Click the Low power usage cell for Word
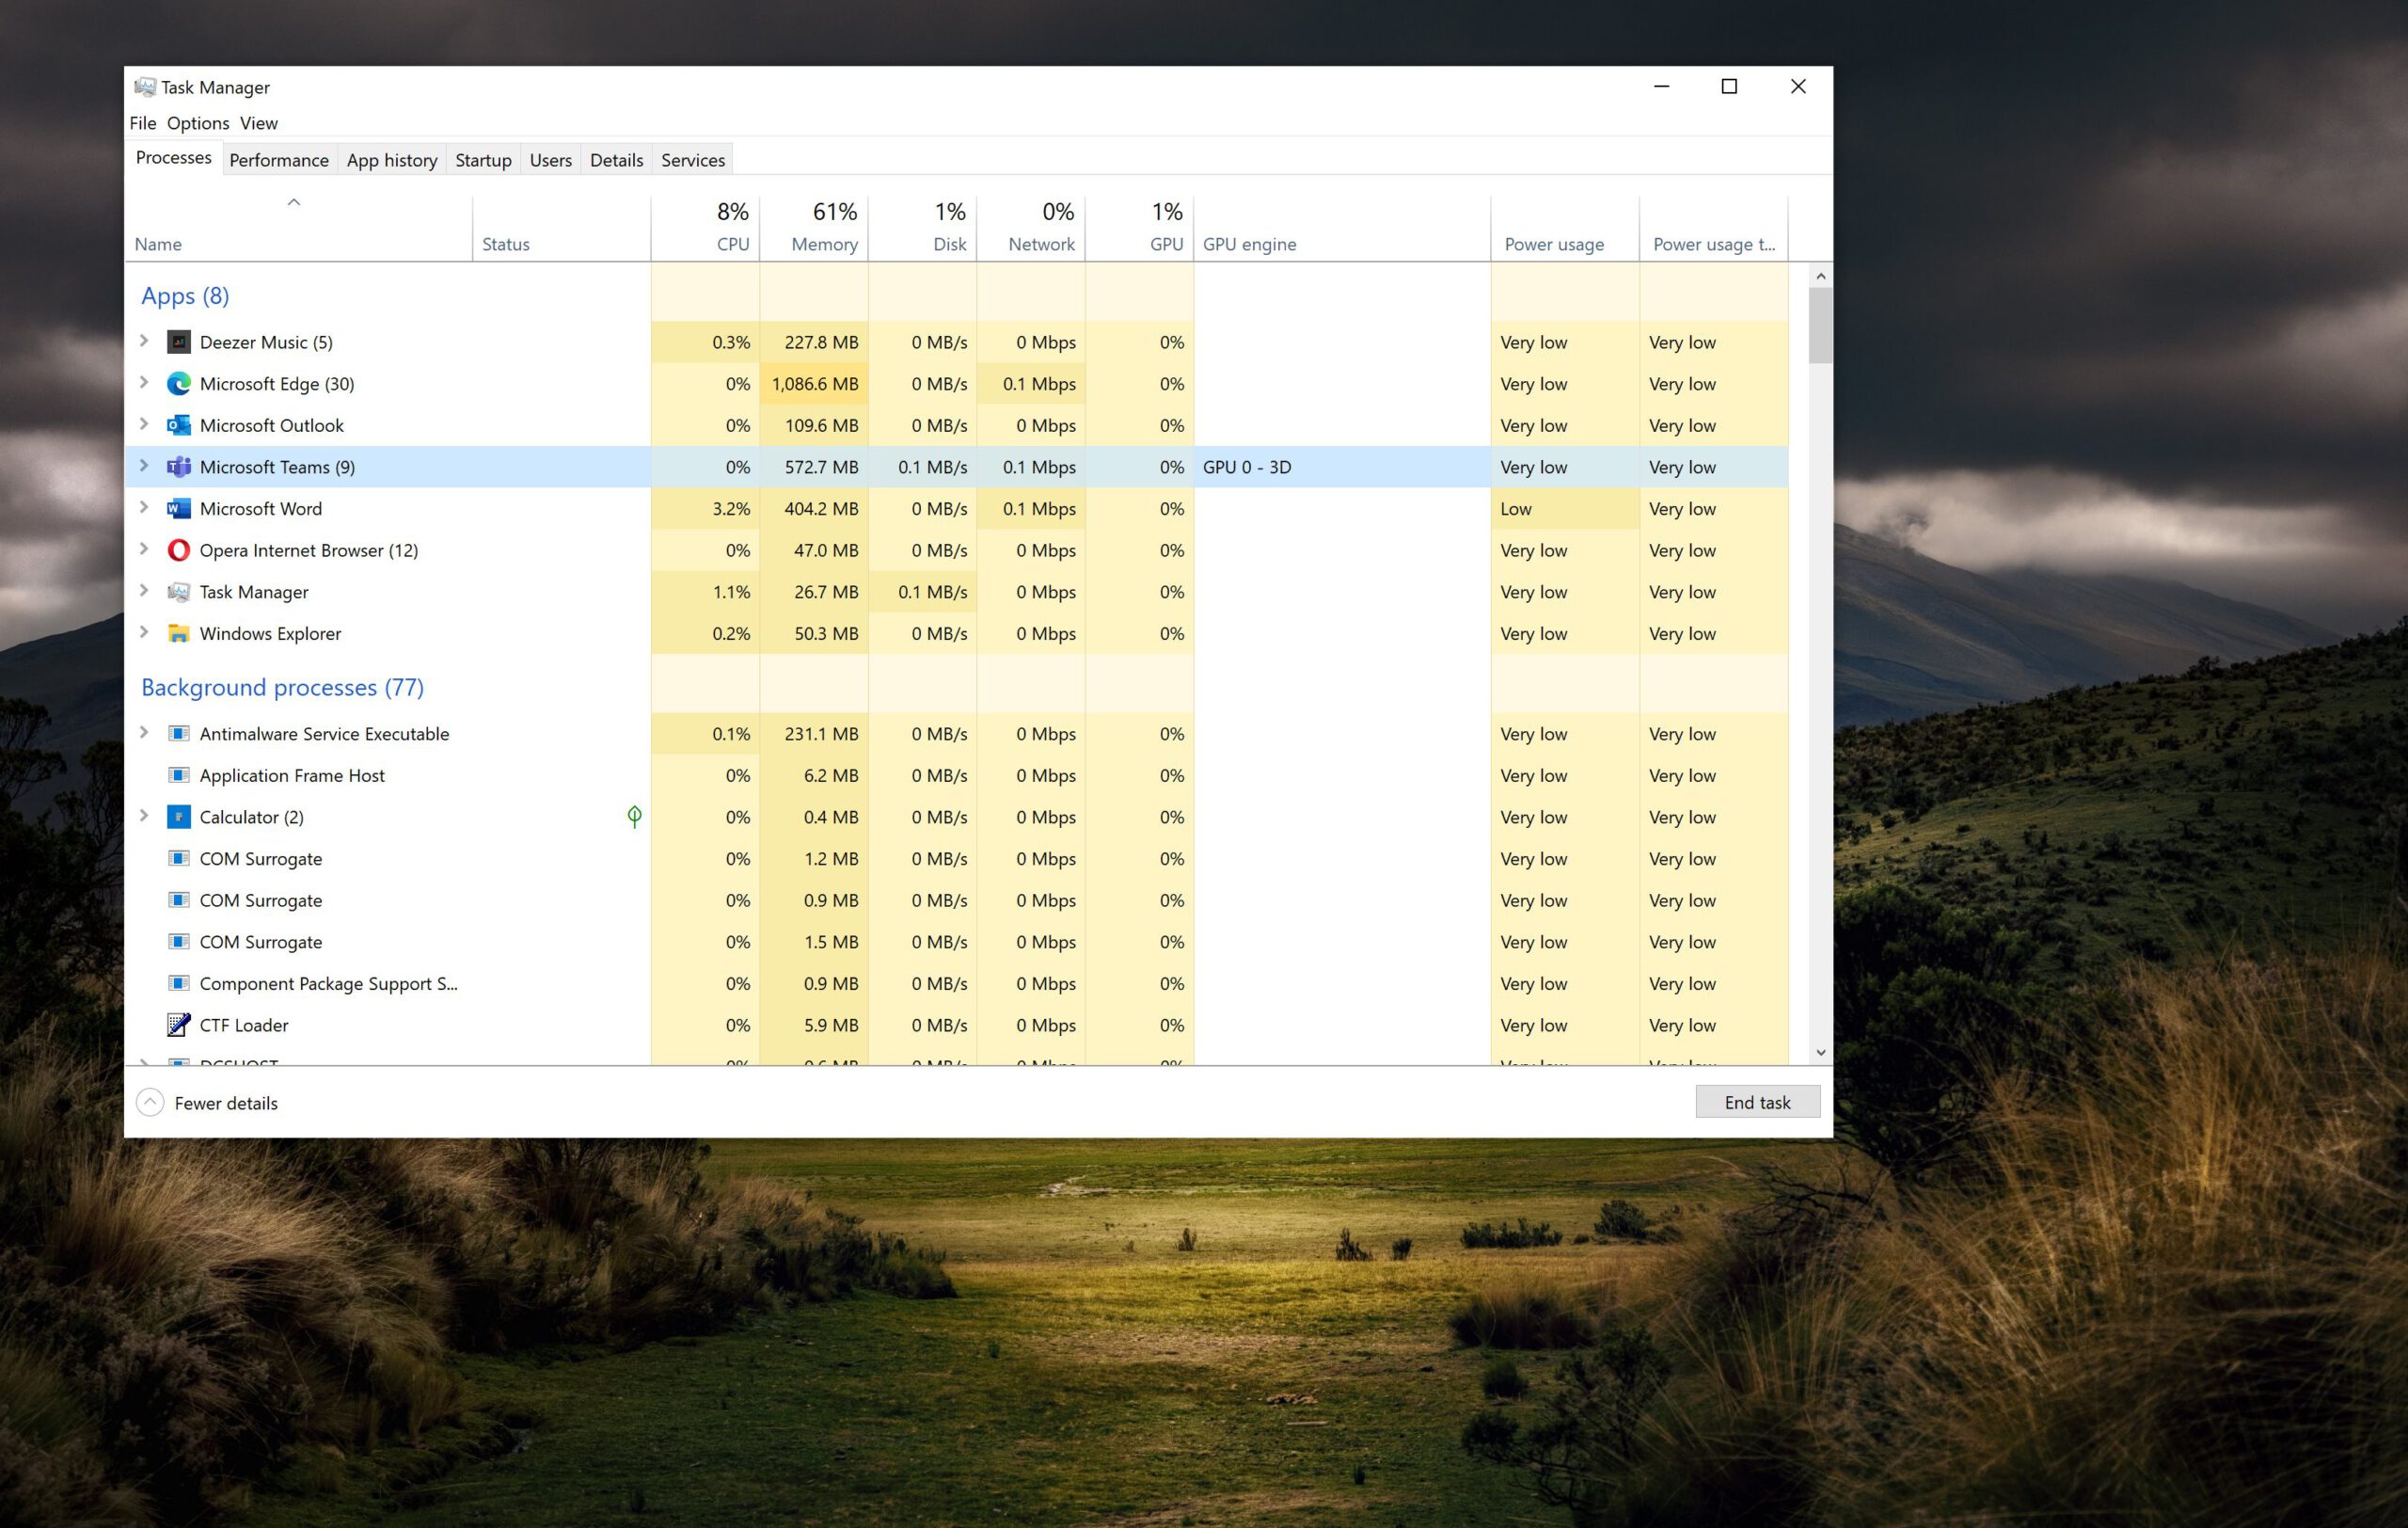2408x1528 pixels. (x=1565, y=509)
